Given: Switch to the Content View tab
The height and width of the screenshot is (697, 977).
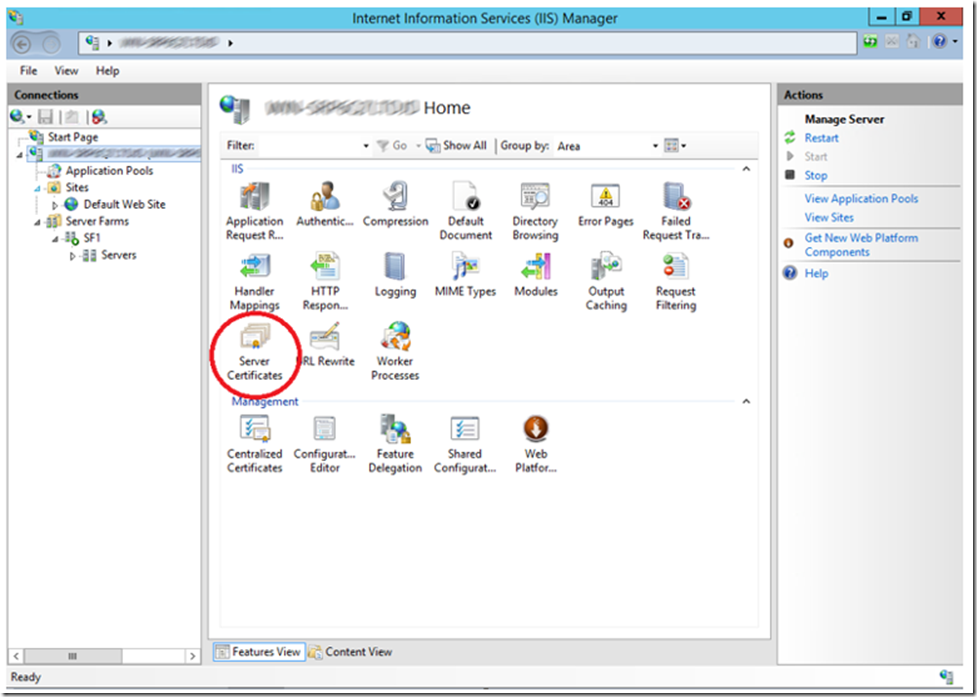Looking at the screenshot, I should point(351,652).
